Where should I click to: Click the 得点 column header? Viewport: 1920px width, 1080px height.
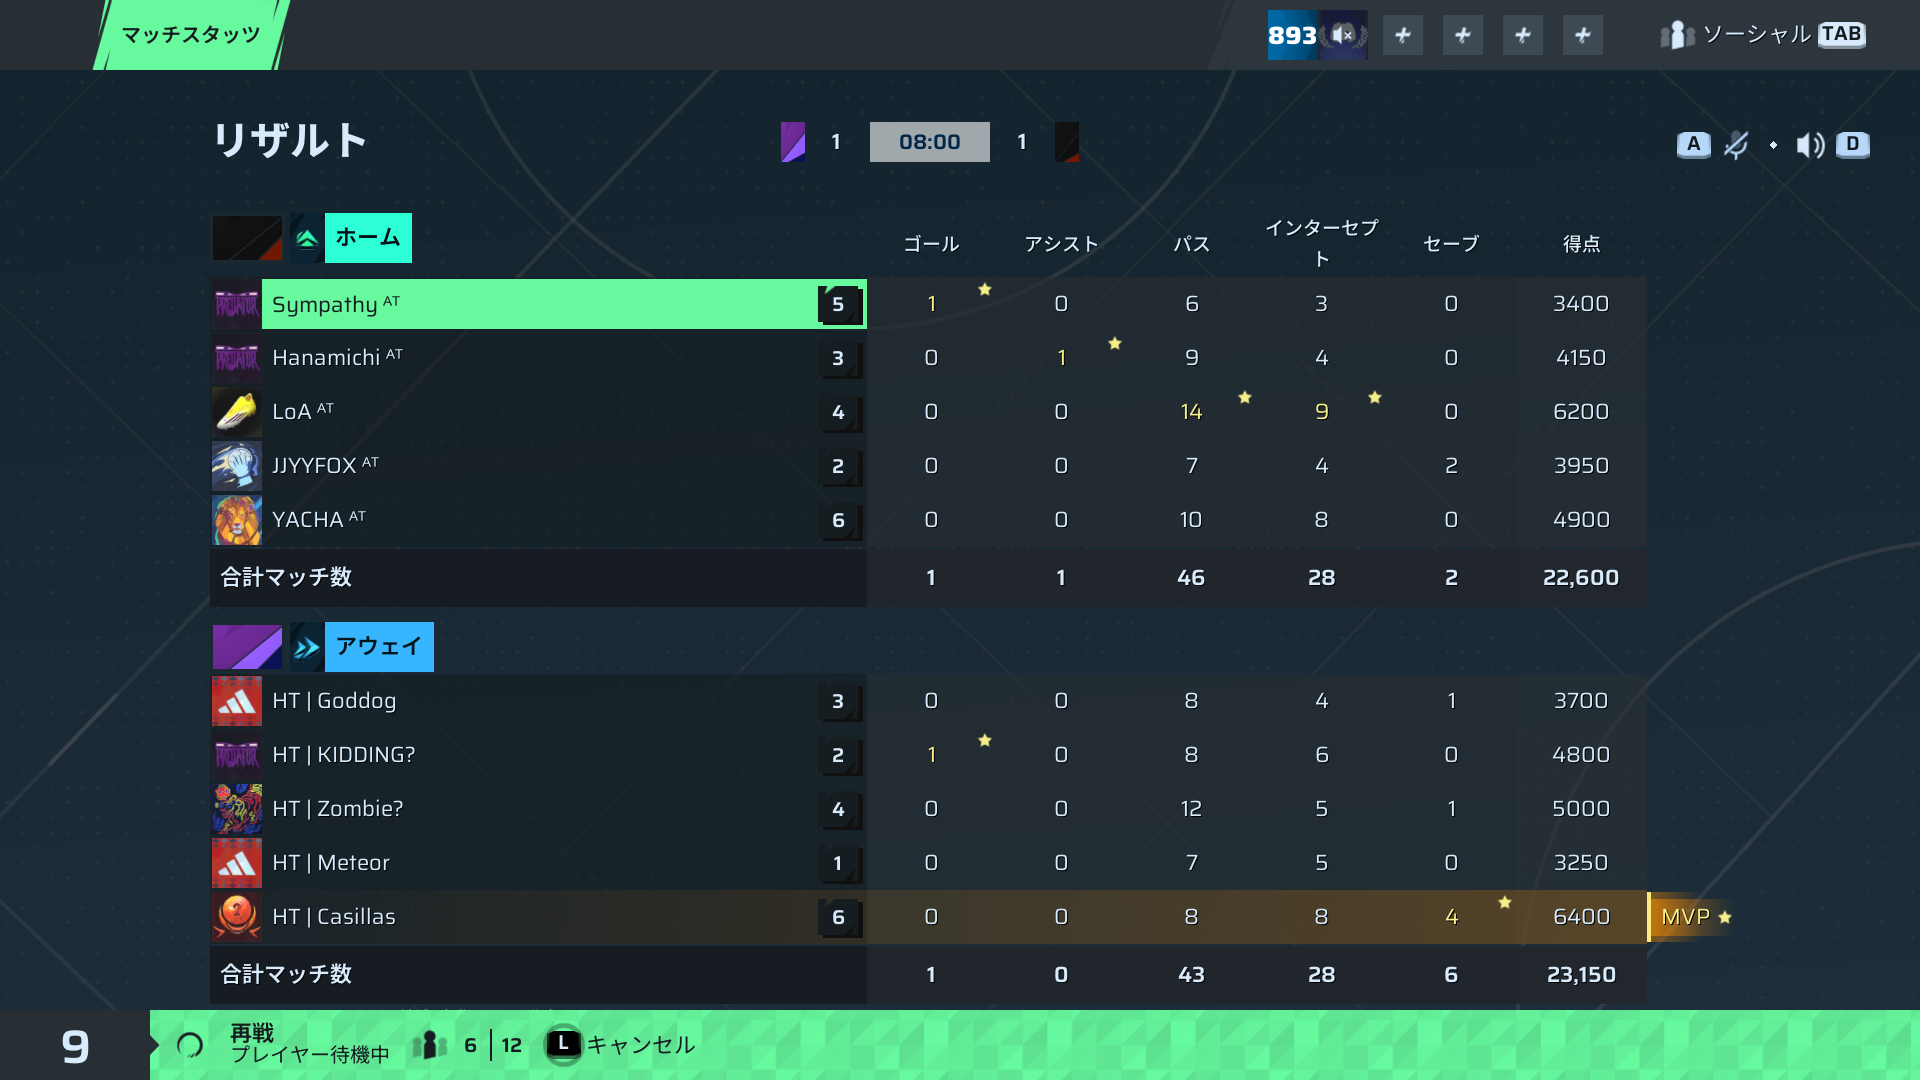(1581, 244)
